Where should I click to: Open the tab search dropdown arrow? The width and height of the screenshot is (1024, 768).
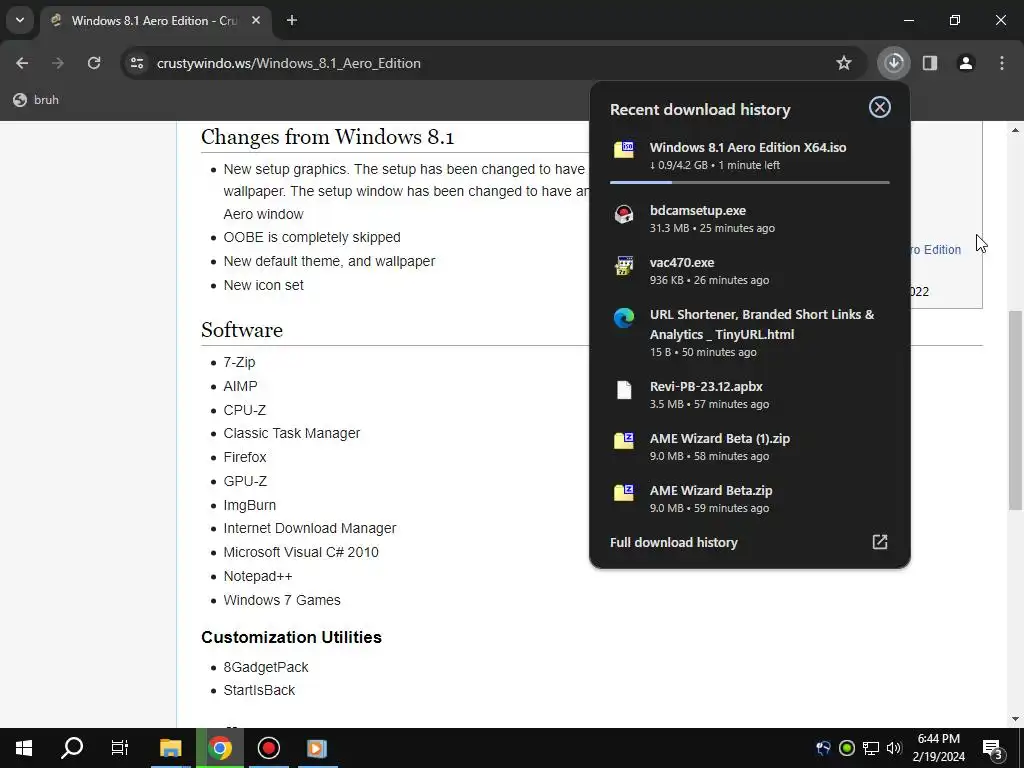[20, 20]
